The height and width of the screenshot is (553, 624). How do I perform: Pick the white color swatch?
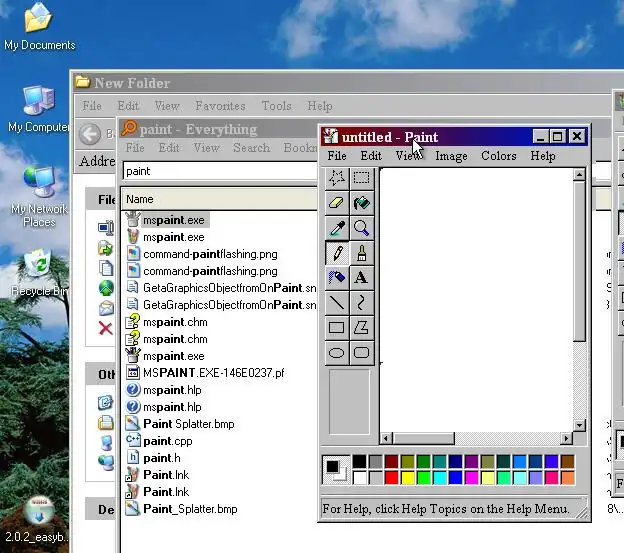359,477
